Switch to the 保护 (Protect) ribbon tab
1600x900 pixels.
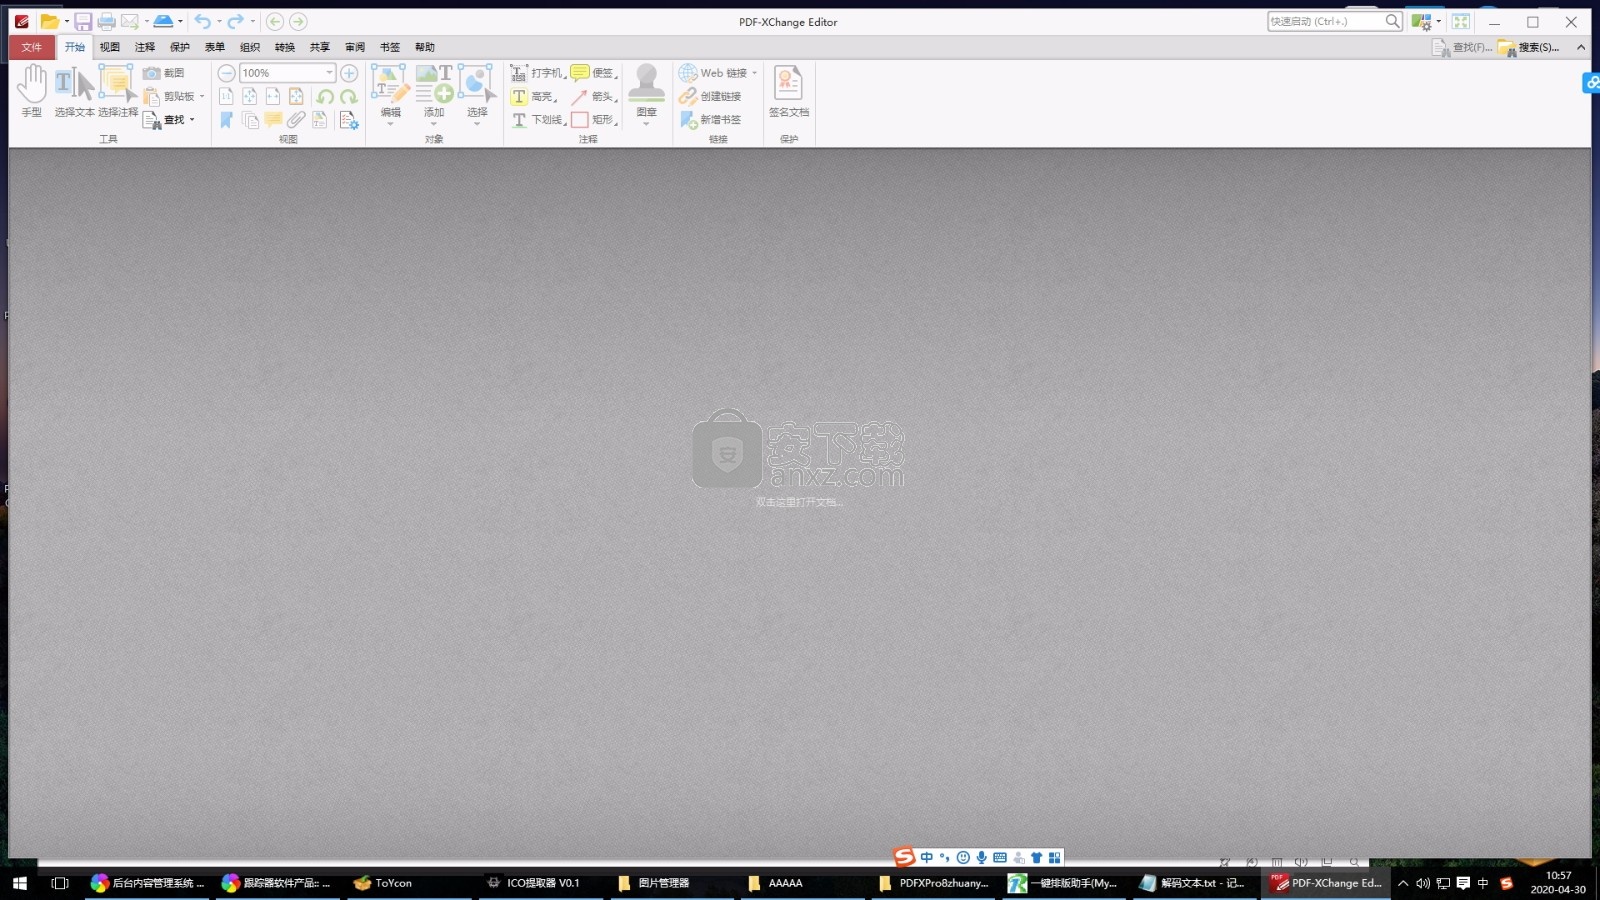(180, 47)
